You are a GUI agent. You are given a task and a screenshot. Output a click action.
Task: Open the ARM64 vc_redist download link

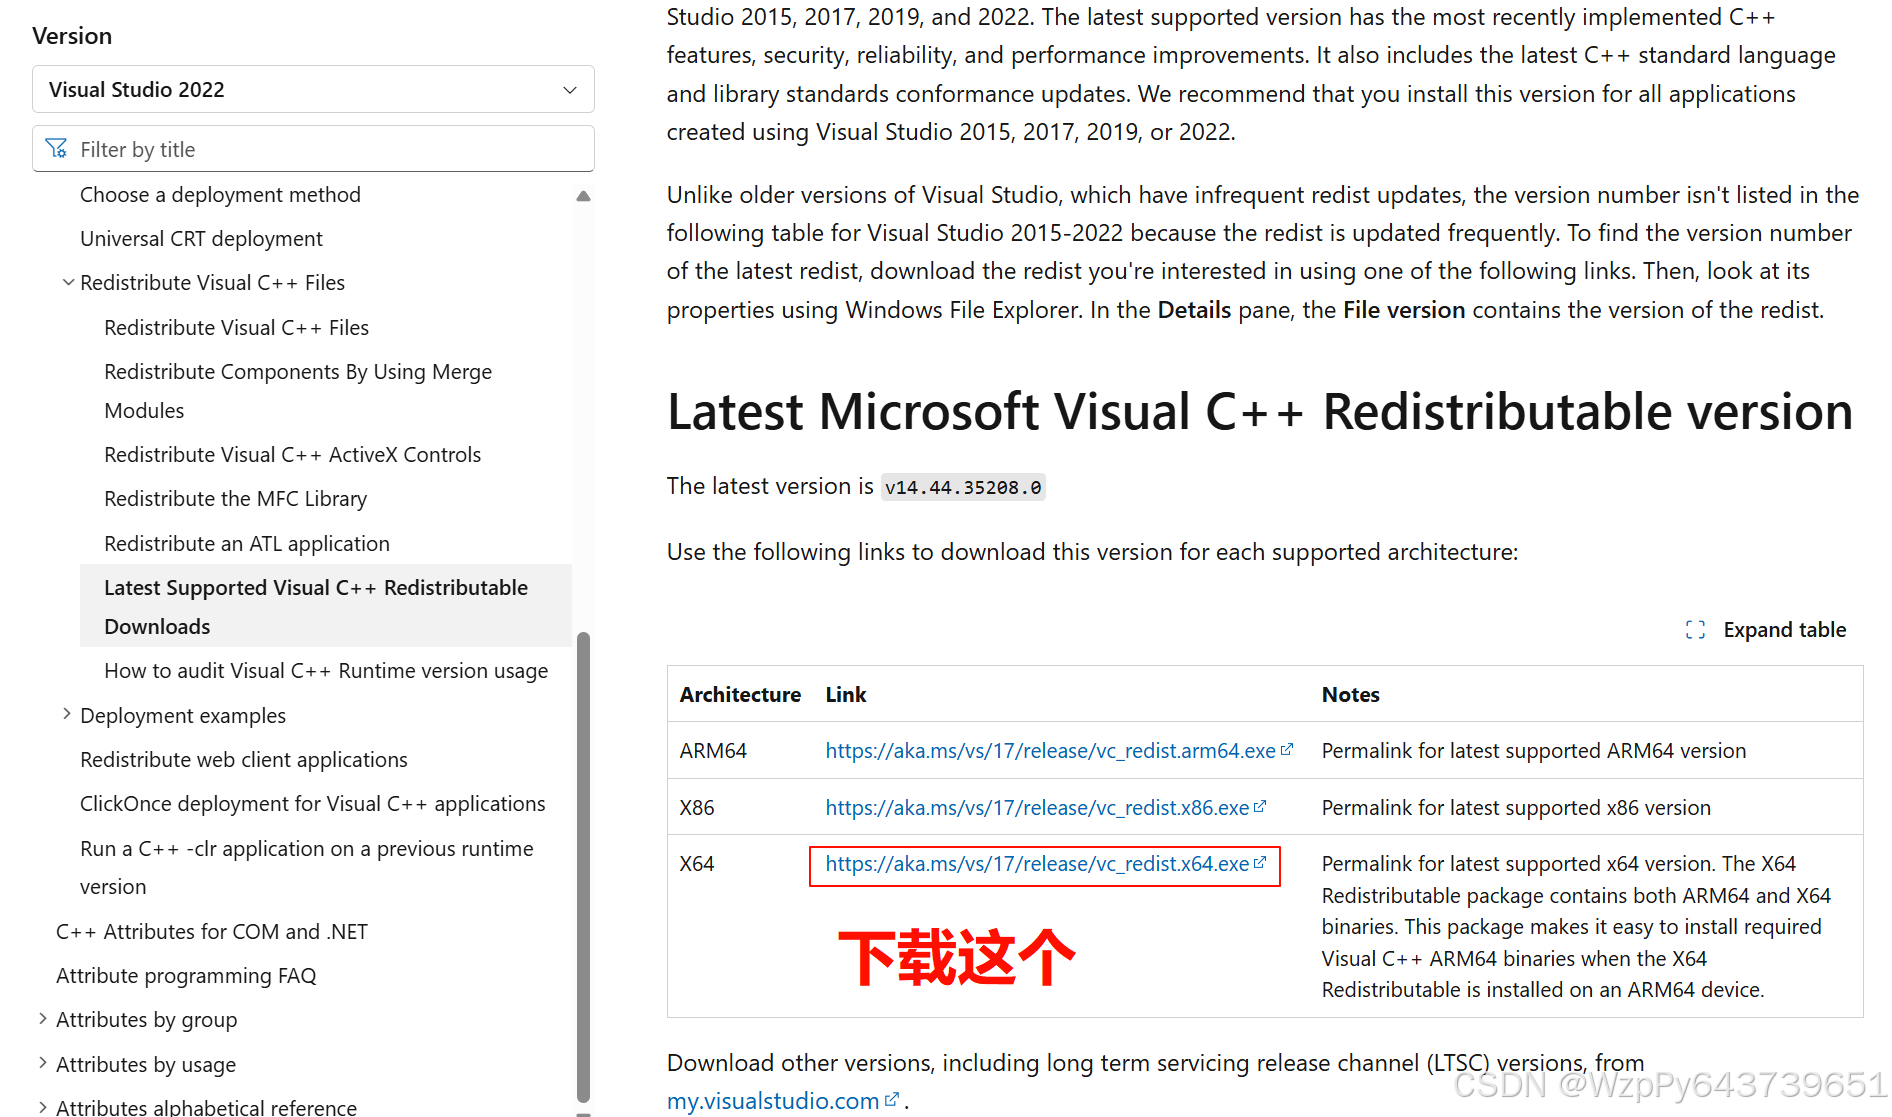[x=1050, y=751]
